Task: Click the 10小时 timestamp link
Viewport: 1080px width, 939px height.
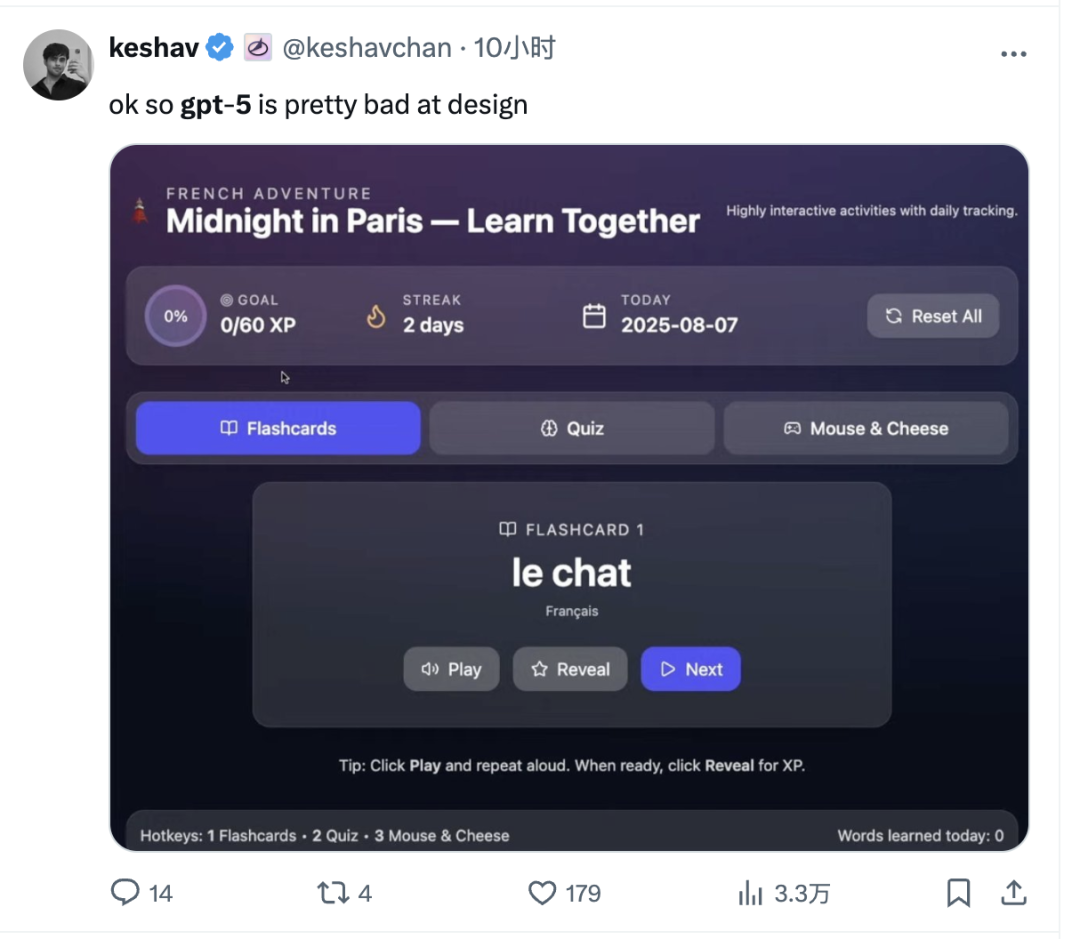Action: (514, 48)
